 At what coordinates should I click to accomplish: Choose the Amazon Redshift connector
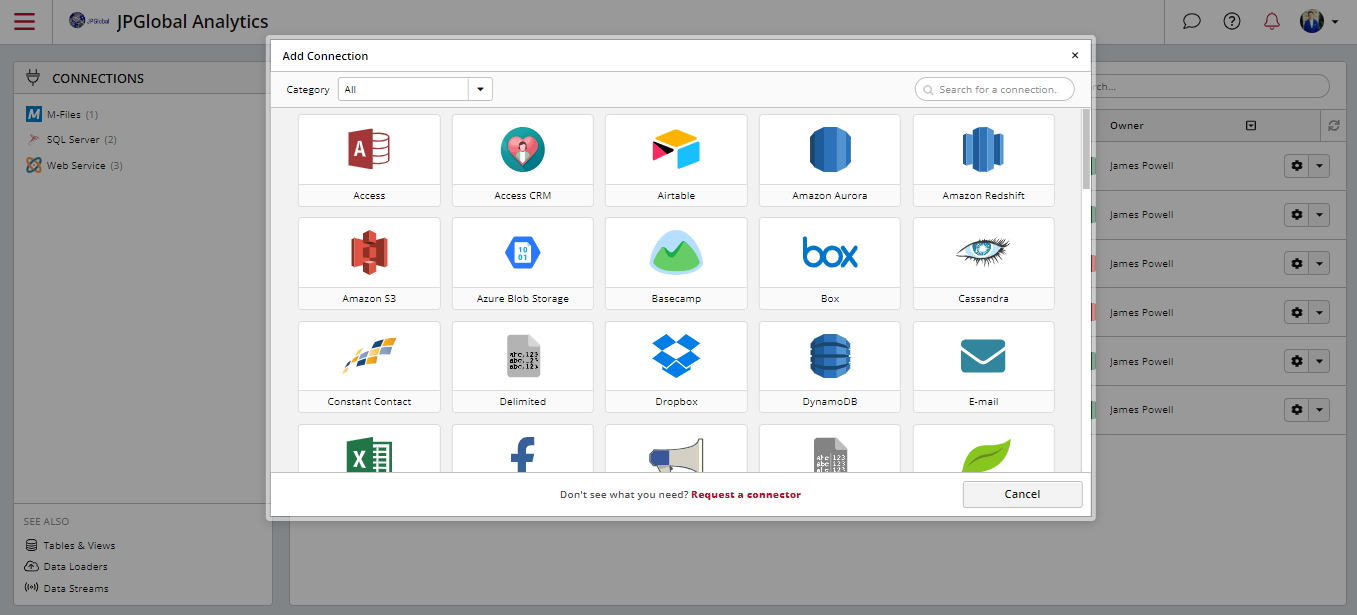tap(984, 160)
